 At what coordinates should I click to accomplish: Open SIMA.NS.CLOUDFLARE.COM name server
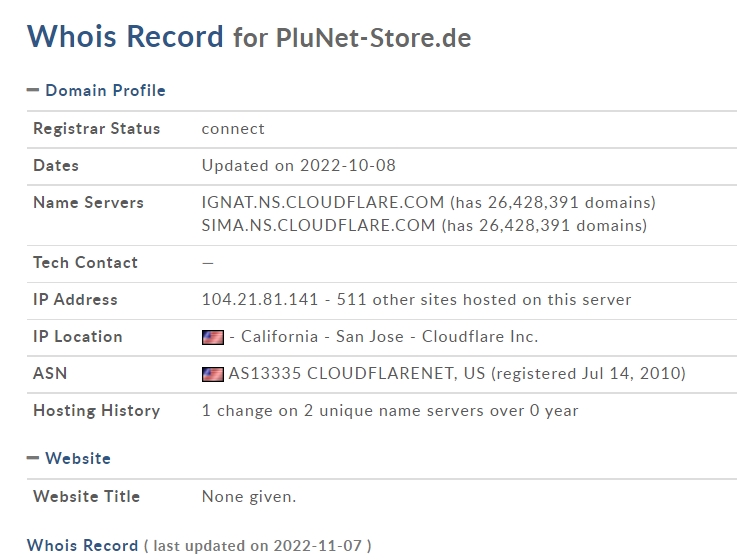click(x=318, y=225)
